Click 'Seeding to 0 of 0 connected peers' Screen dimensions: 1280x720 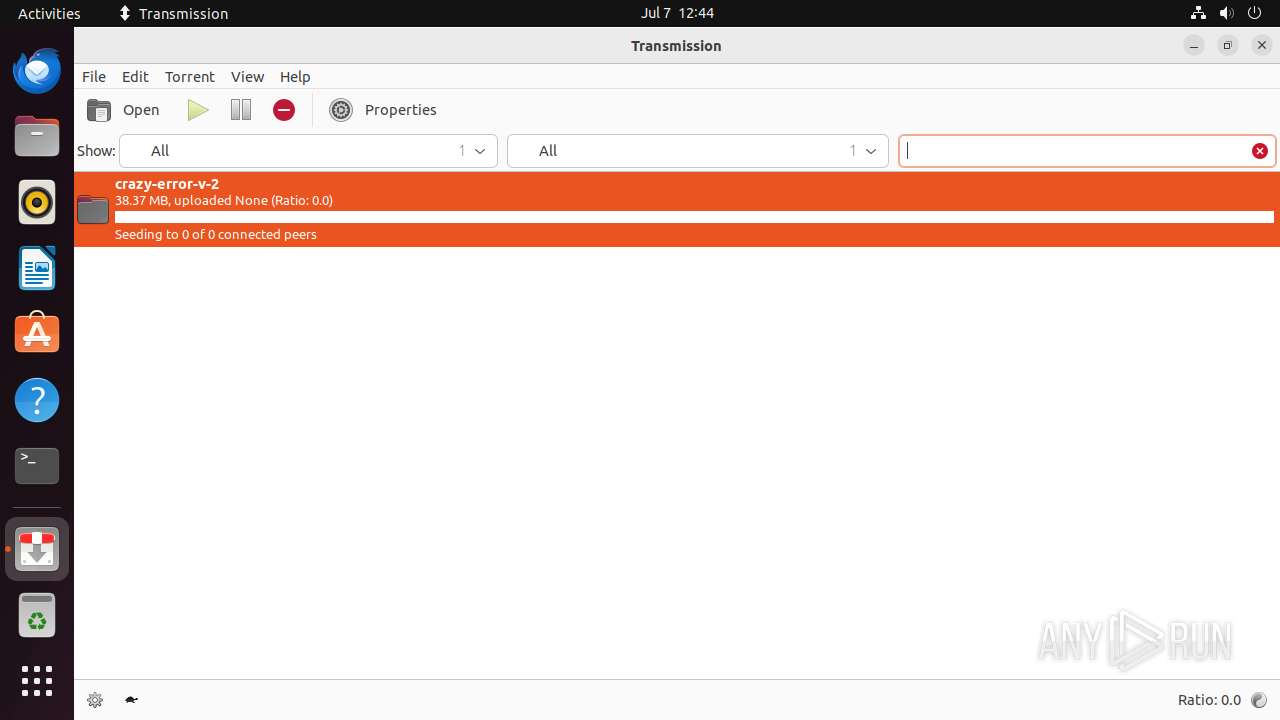[216, 235]
